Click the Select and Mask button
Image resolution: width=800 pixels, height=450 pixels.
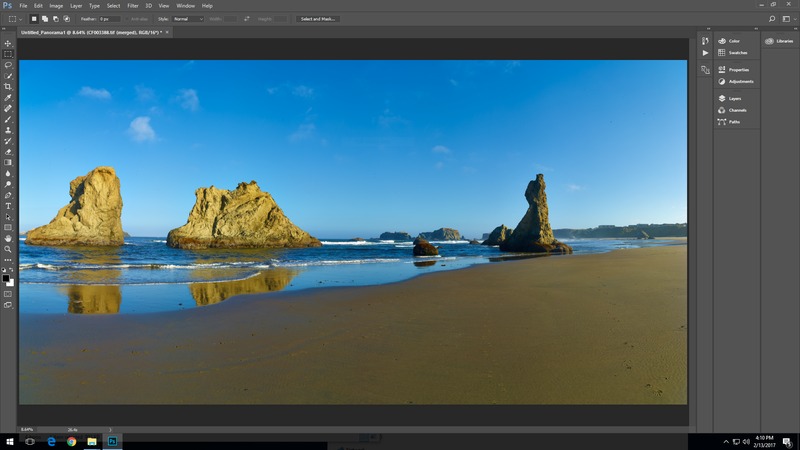[x=317, y=18]
